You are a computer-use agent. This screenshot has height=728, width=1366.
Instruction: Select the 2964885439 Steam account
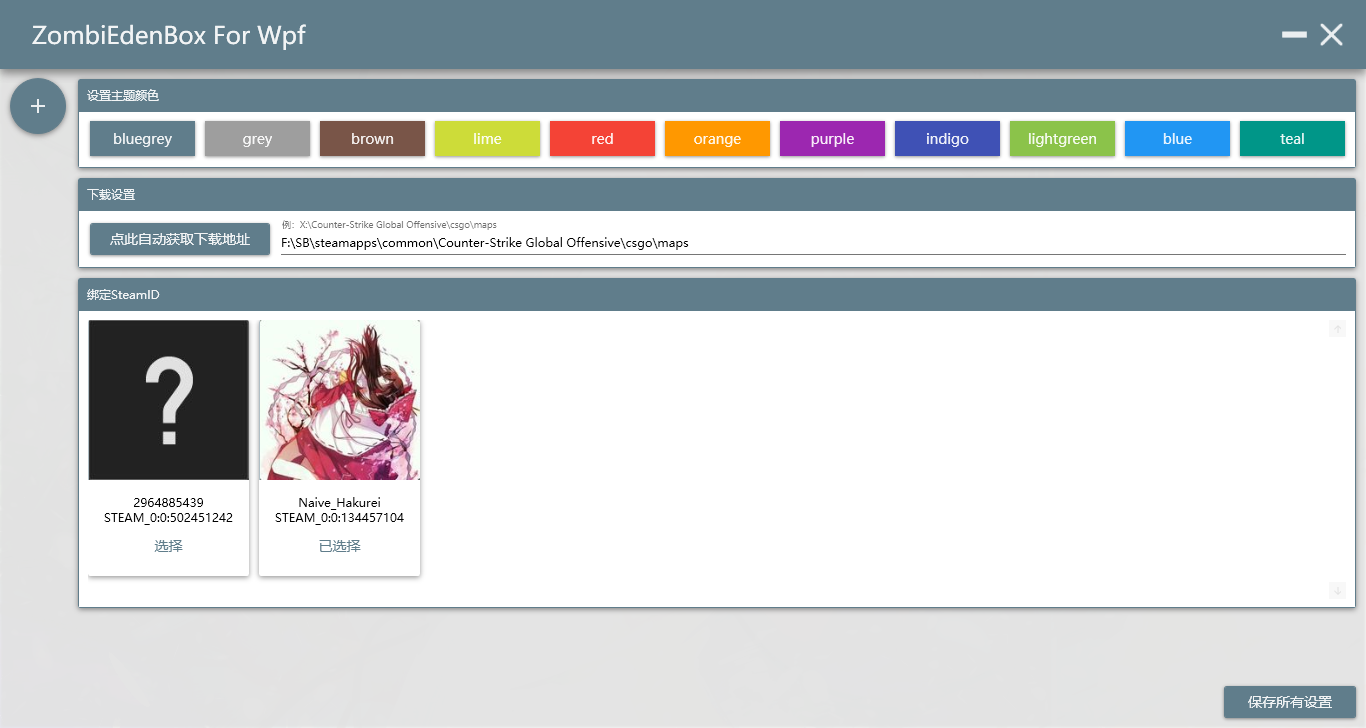[x=168, y=546]
